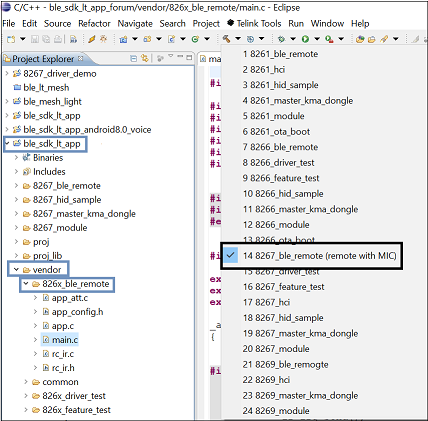Close the Project Explorer view tab

pos(80,58)
